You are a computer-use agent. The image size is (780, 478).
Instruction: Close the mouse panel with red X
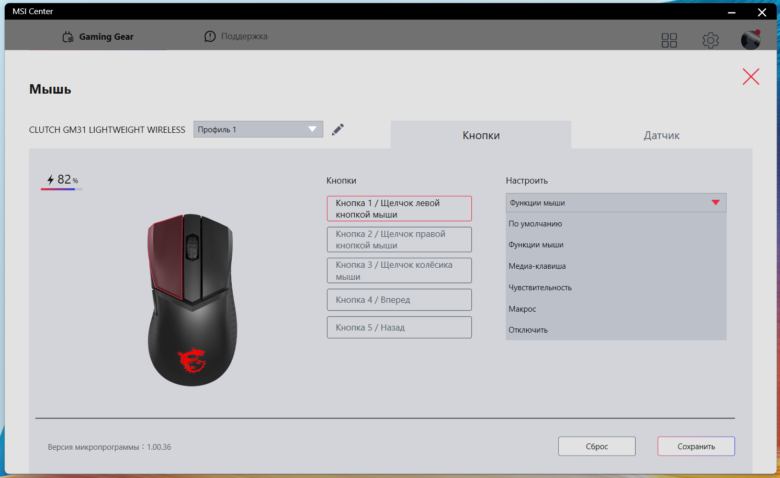click(751, 77)
